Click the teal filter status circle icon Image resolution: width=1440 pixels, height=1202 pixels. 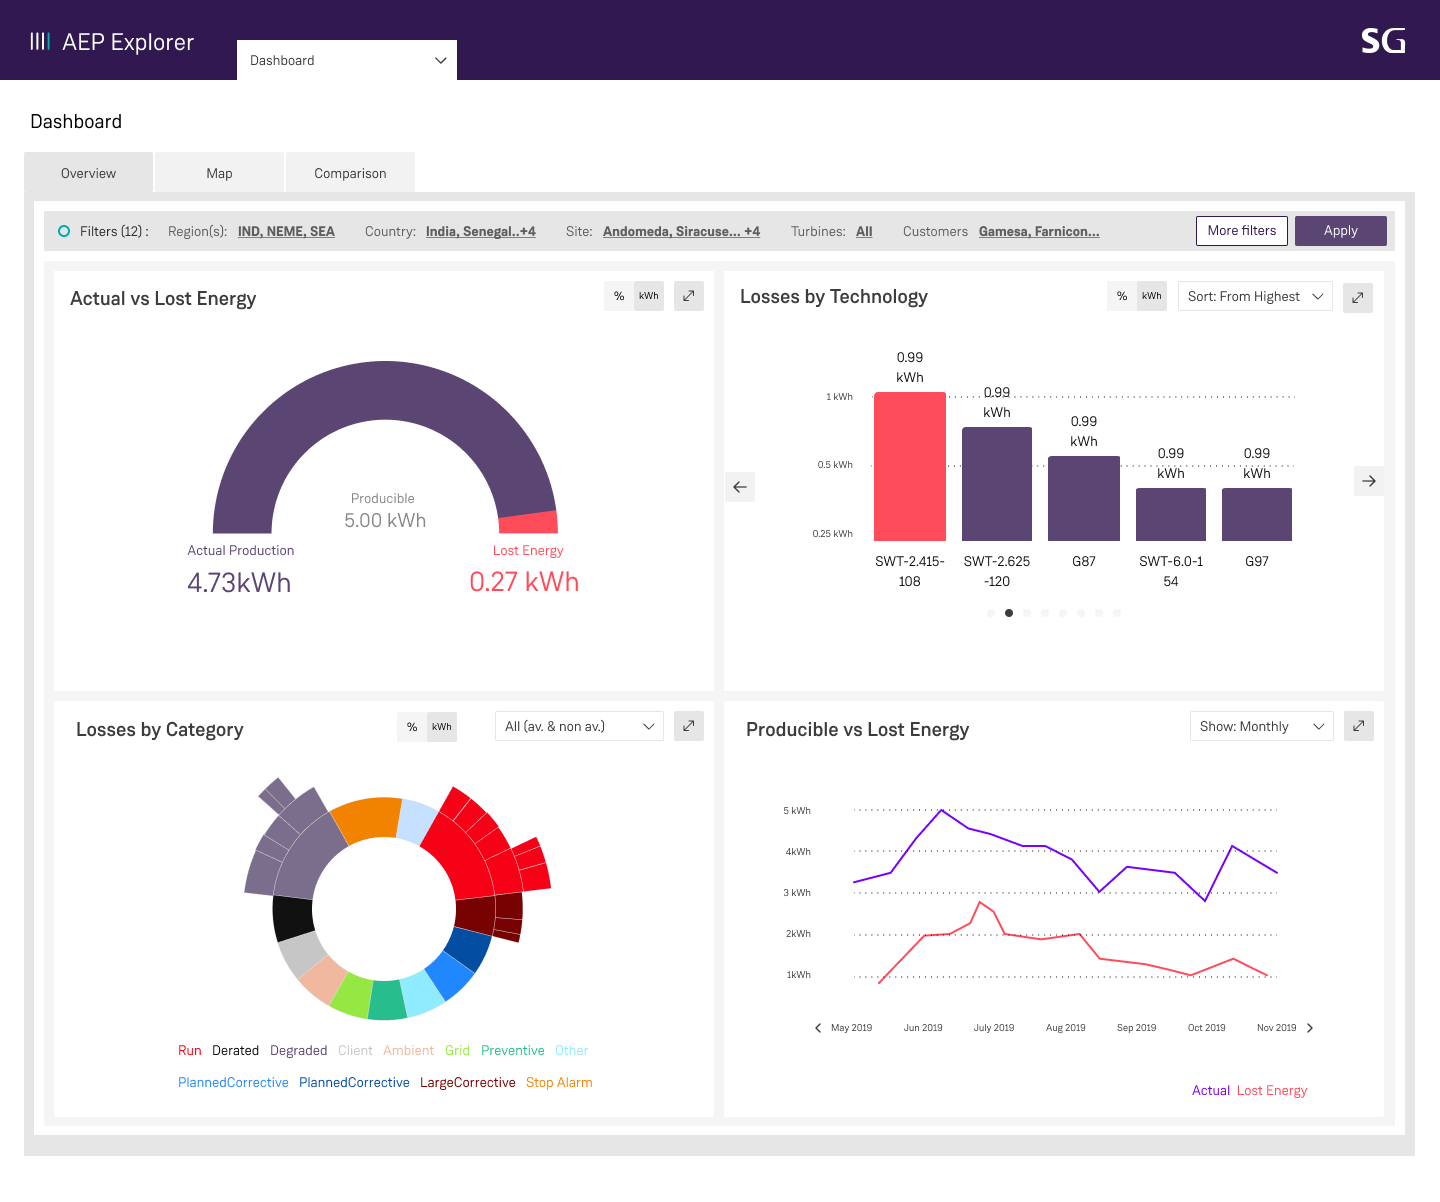(x=64, y=231)
